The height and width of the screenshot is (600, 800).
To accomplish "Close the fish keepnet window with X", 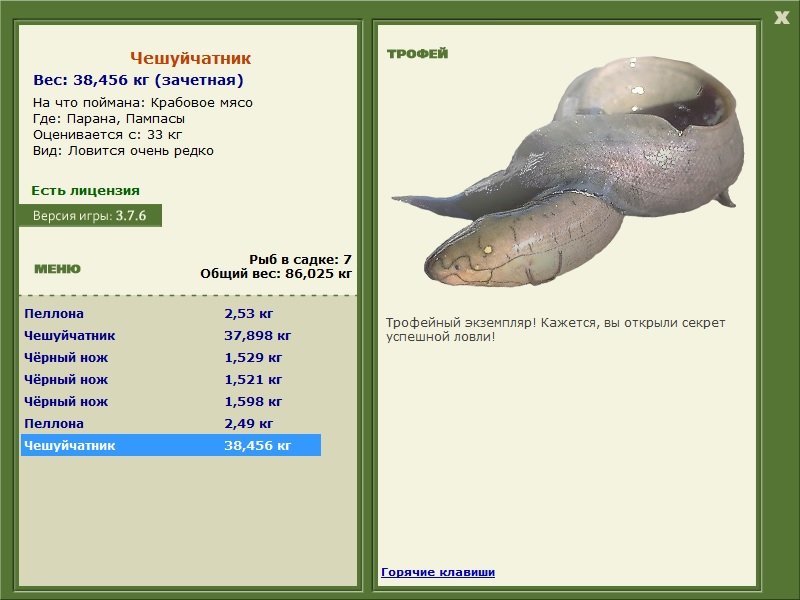I will click(x=781, y=18).
